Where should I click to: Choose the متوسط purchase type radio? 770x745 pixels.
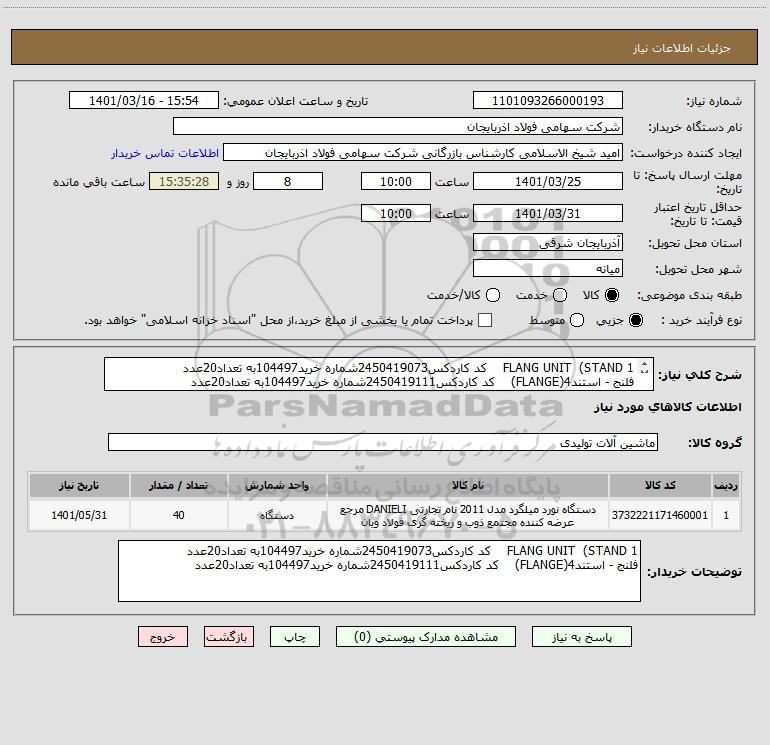coord(577,320)
